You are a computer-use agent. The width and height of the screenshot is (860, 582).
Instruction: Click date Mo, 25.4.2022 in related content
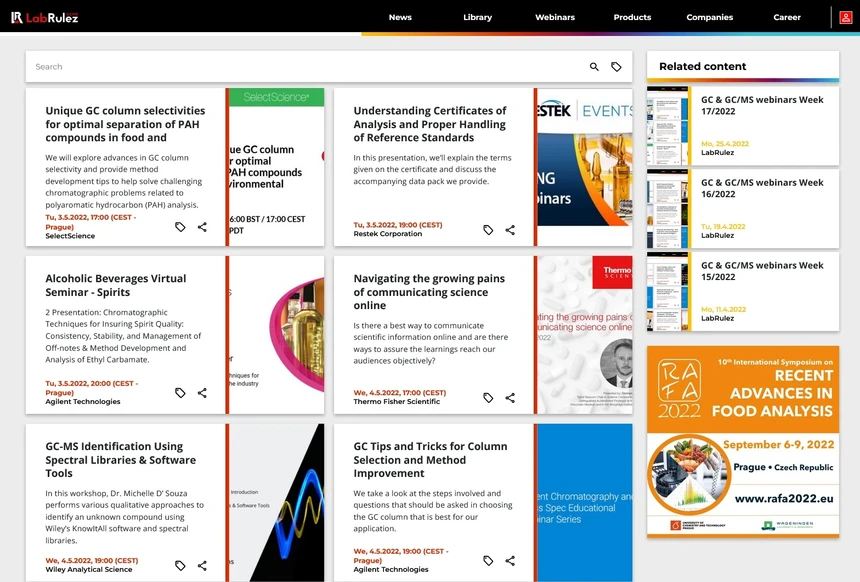[x=725, y=144]
